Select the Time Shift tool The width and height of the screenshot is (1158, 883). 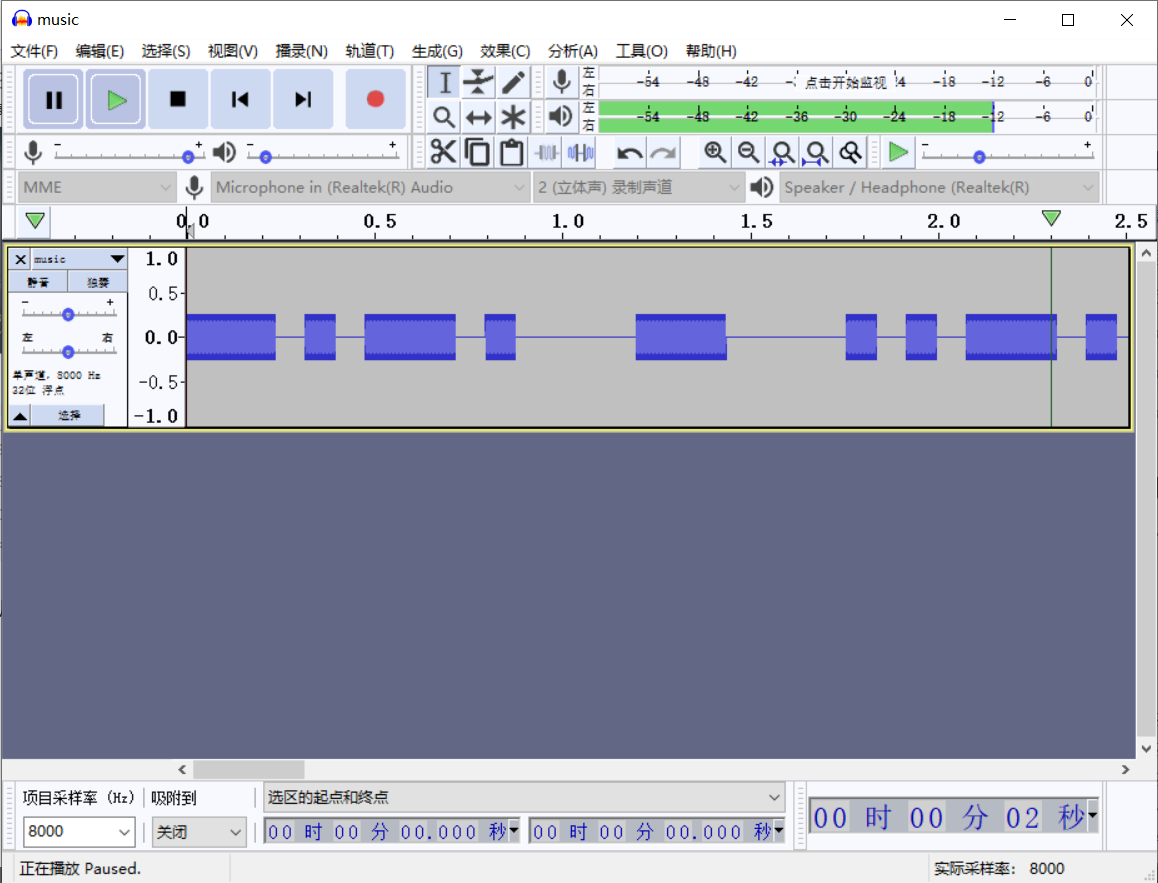point(479,117)
